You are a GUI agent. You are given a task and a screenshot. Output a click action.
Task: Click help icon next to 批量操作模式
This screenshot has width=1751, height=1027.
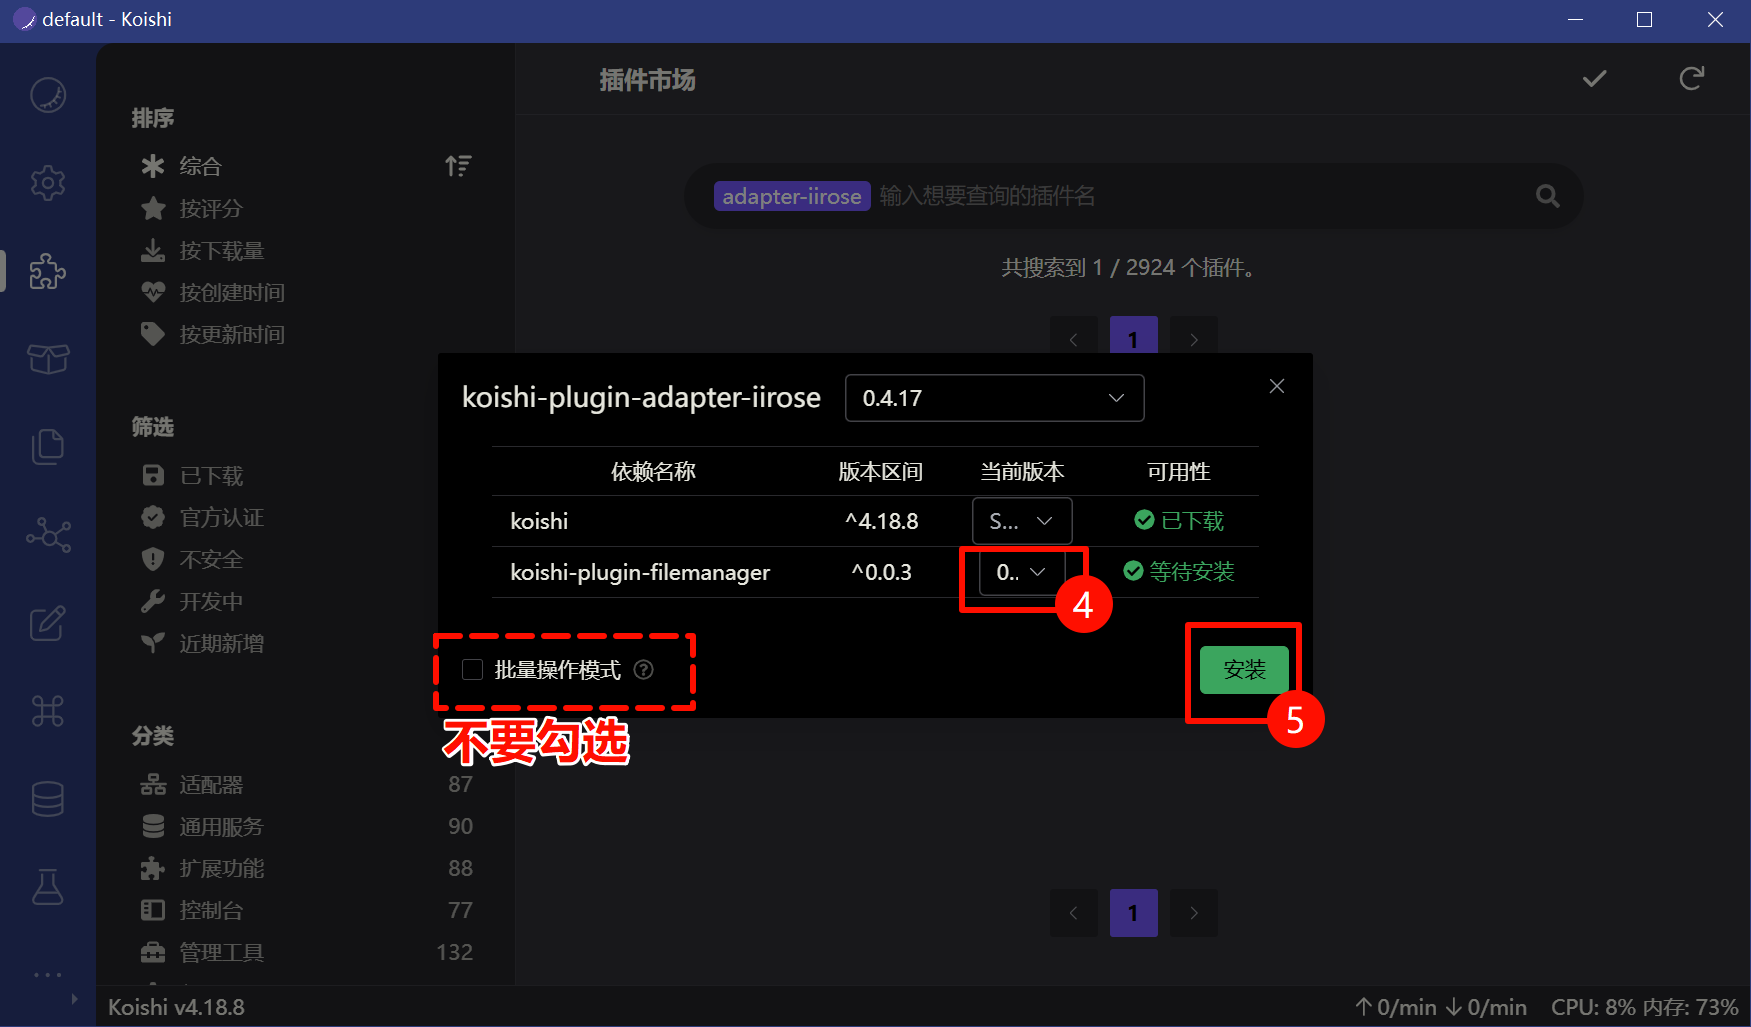coord(644,670)
